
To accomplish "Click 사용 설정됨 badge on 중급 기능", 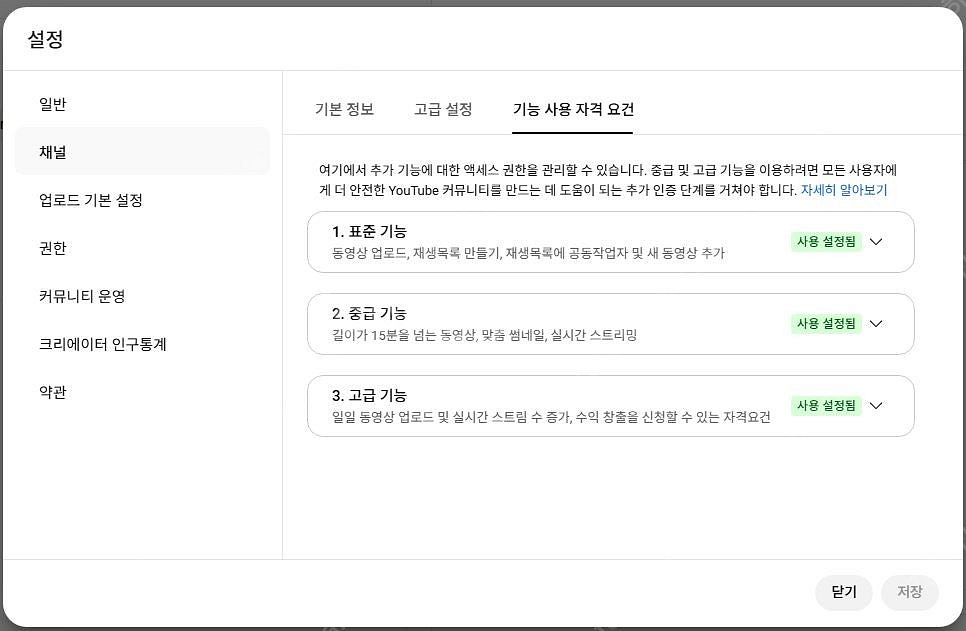I will point(826,324).
